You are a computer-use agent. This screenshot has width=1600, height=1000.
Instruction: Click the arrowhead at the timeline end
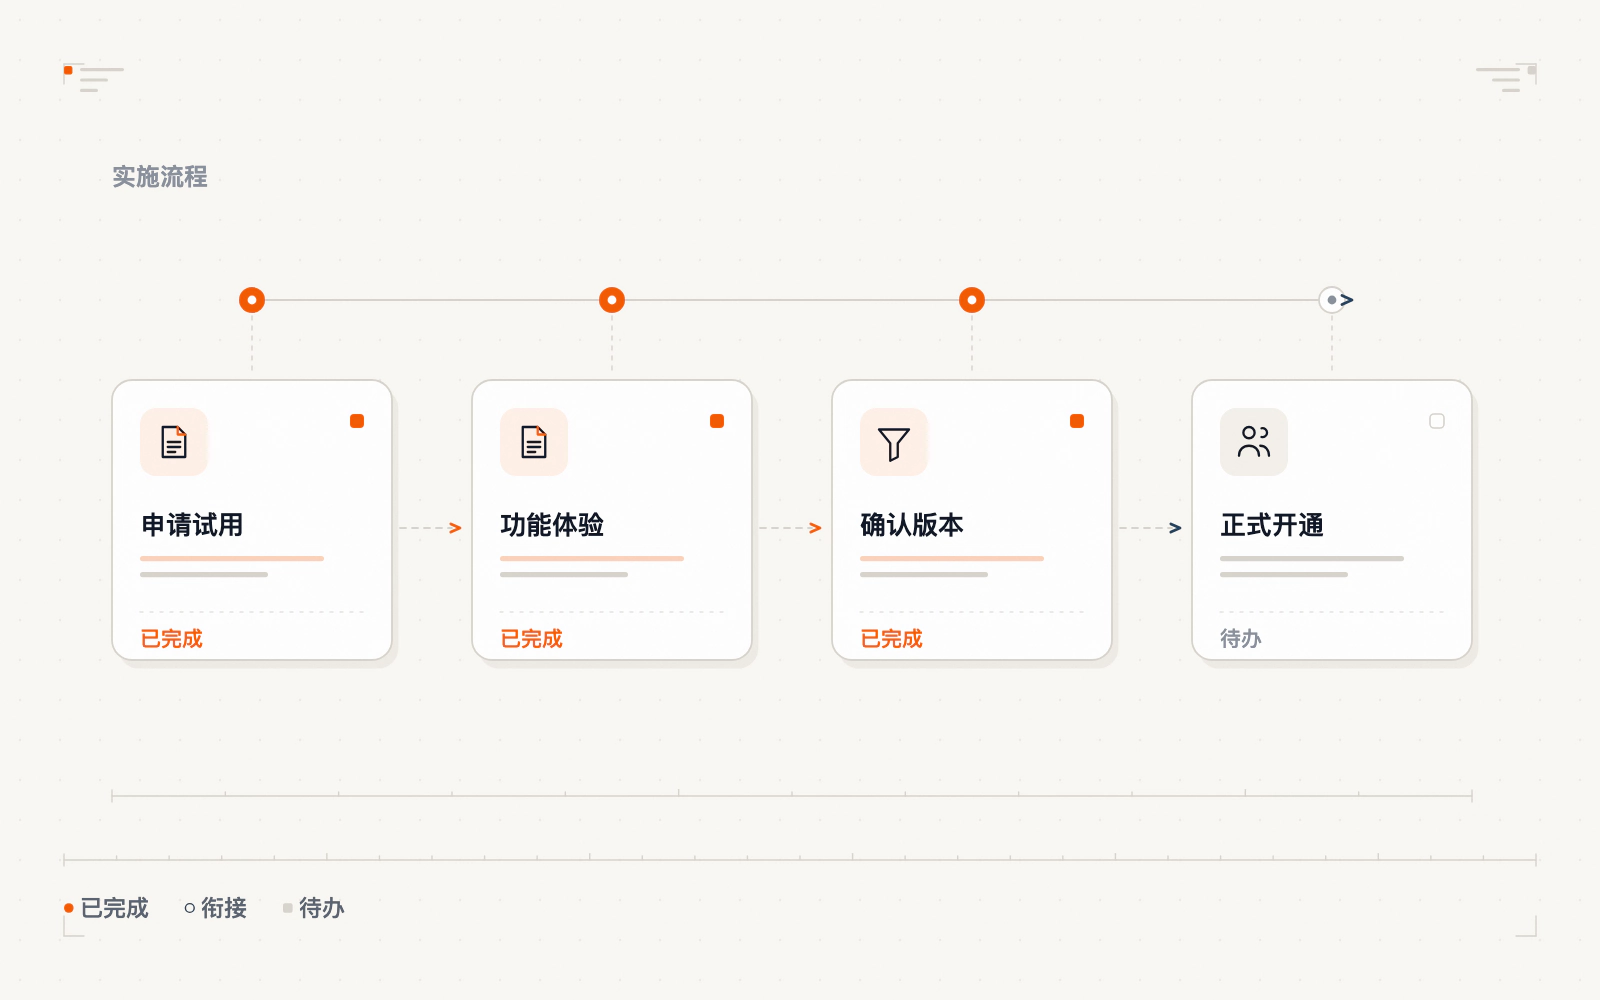[x=1348, y=300]
